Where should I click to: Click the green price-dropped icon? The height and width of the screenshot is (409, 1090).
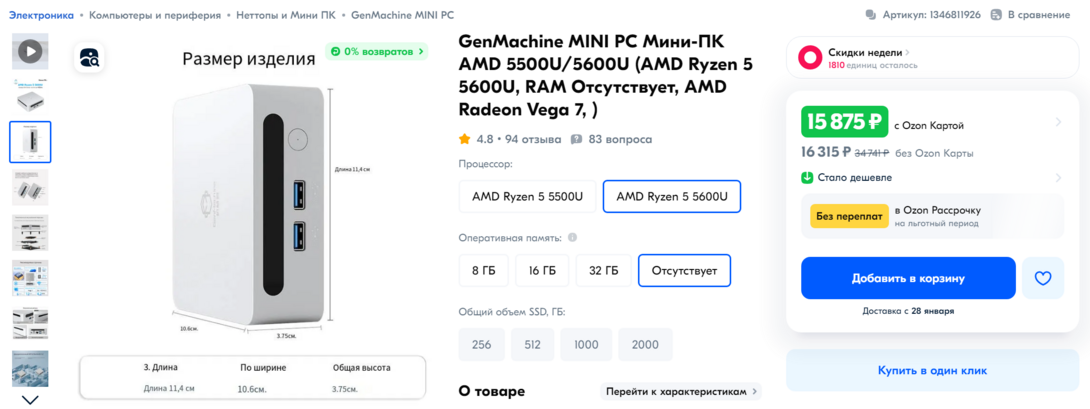tap(807, 178)
